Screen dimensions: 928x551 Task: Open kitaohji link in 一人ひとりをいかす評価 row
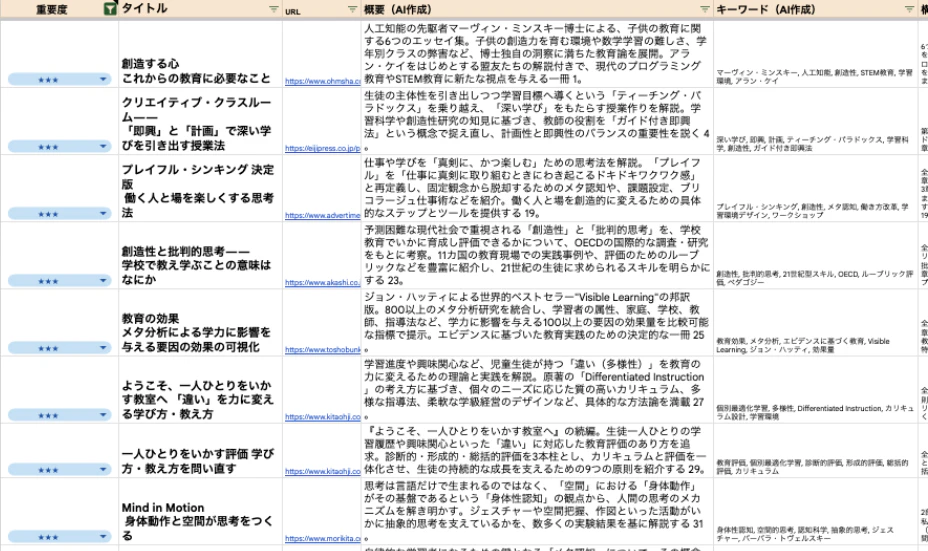pos(323,471)
